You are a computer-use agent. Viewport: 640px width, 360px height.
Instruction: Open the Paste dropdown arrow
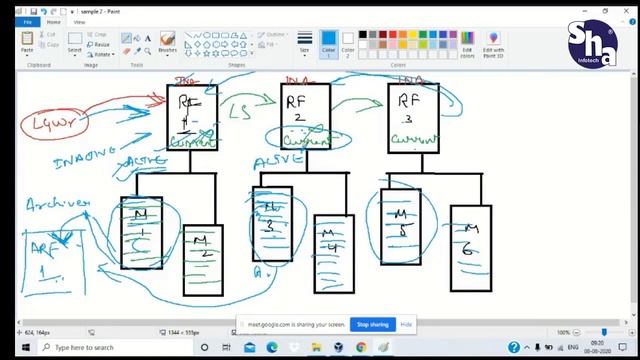(27, 55)
